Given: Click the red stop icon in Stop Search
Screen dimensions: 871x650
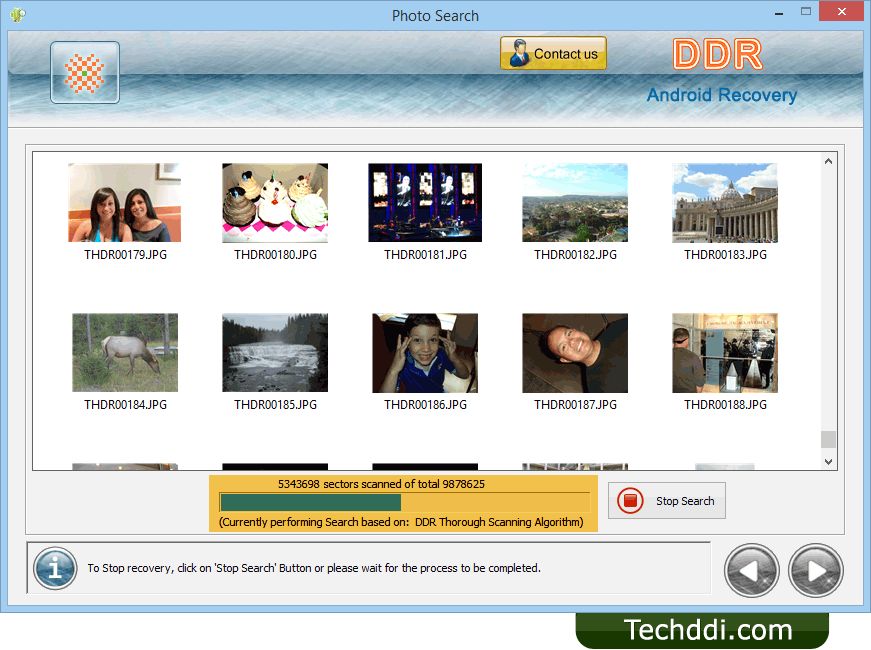Looking at the screenshot, I should (630, 501).
